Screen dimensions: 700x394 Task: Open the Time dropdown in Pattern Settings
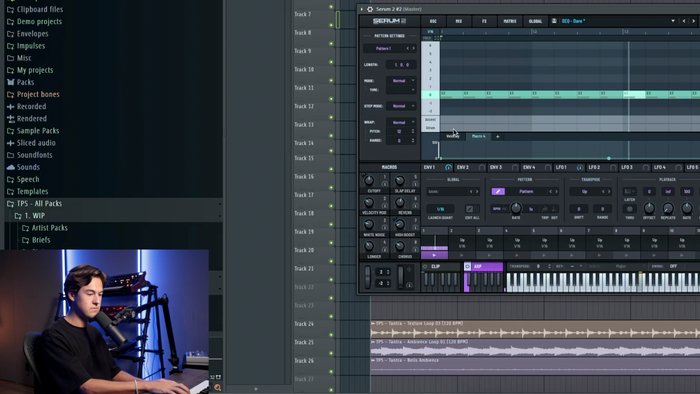pyautogui.click(x=401, y=90)
